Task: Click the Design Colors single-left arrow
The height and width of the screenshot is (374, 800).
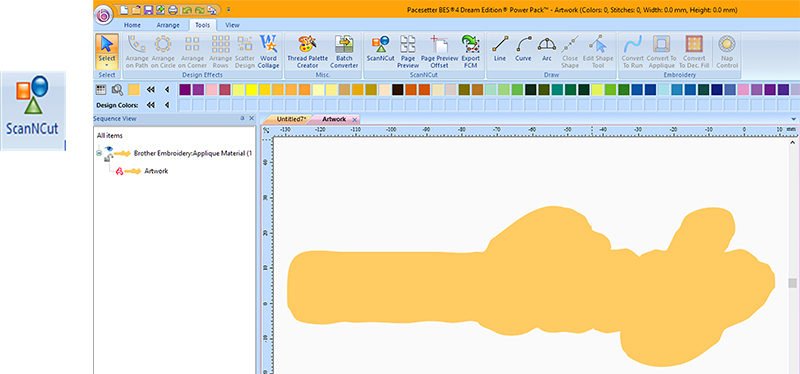Action: pos(167,105)
